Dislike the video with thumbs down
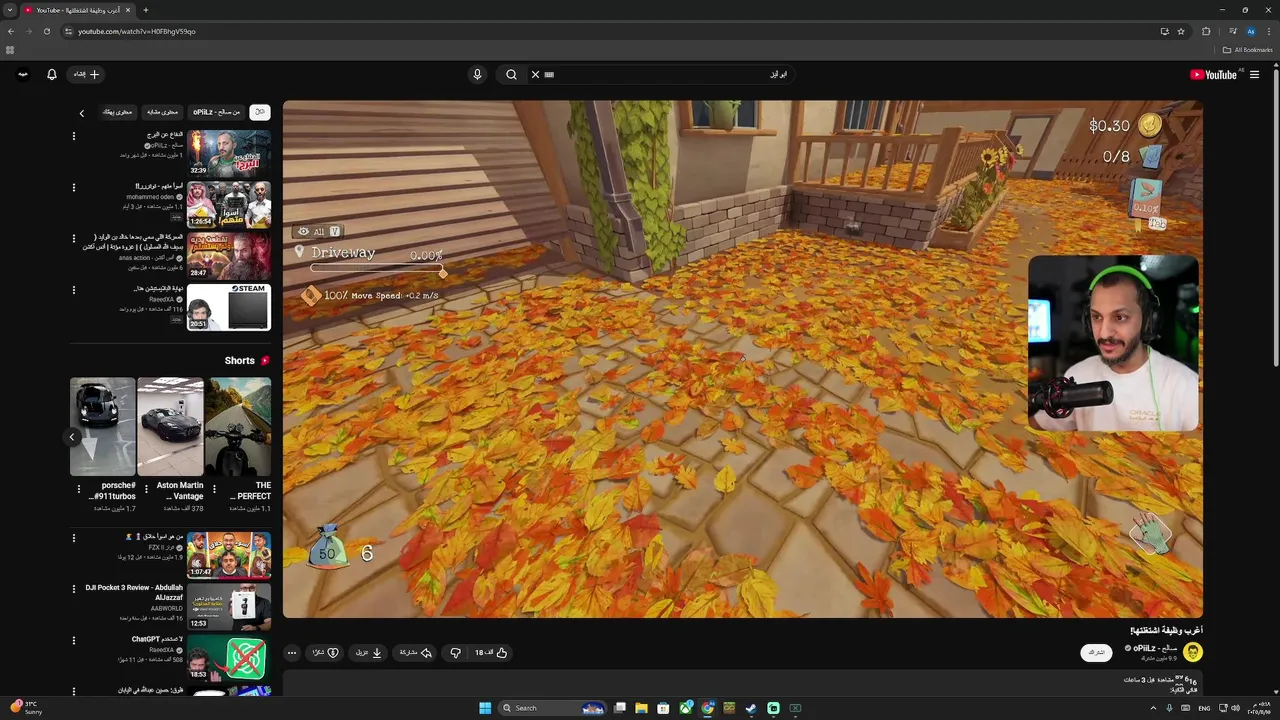This screenshot has width=1280, height=720. (x=455, y=653)
